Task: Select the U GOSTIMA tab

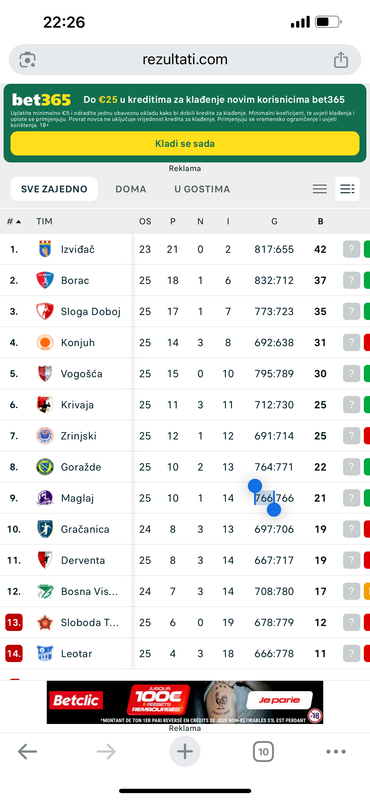Action: [x=202, y=189]
